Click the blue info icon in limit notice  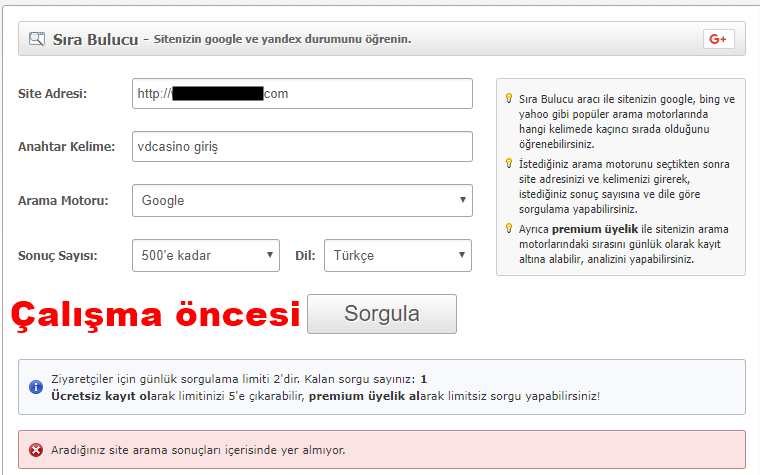(x=35, y=387)
